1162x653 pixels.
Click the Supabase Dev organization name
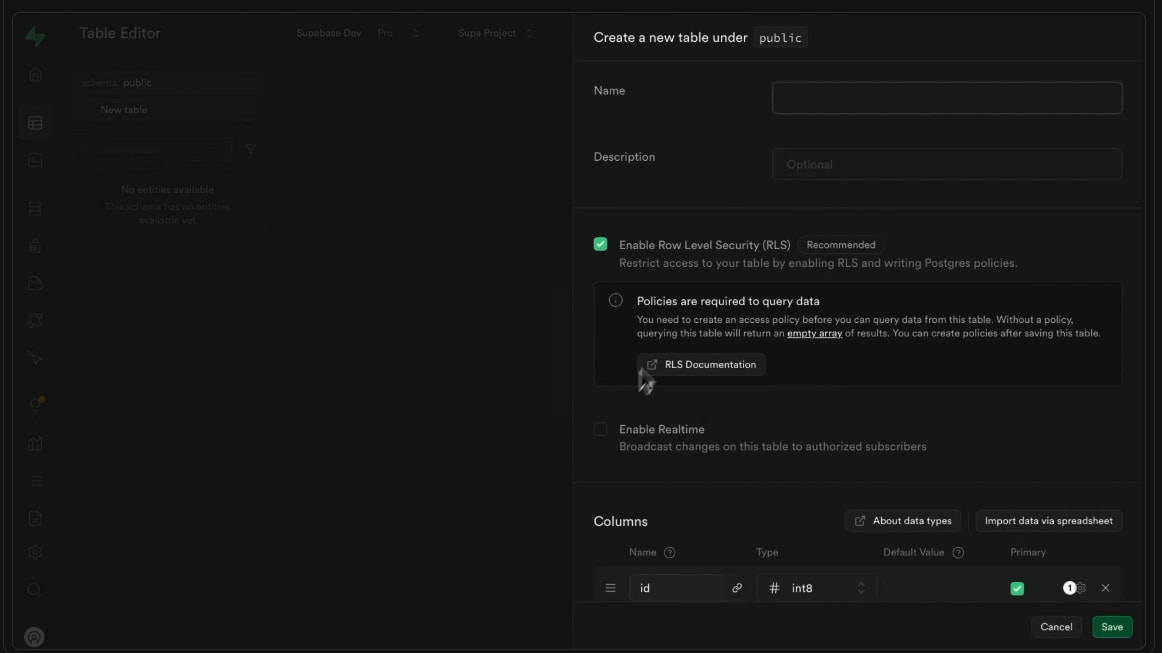[x=328, y=33]
